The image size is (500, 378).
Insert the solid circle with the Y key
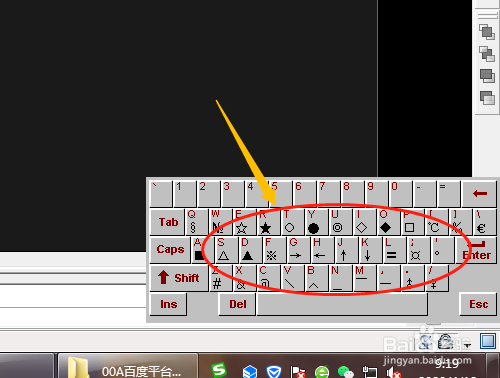[x=316, y=222]
